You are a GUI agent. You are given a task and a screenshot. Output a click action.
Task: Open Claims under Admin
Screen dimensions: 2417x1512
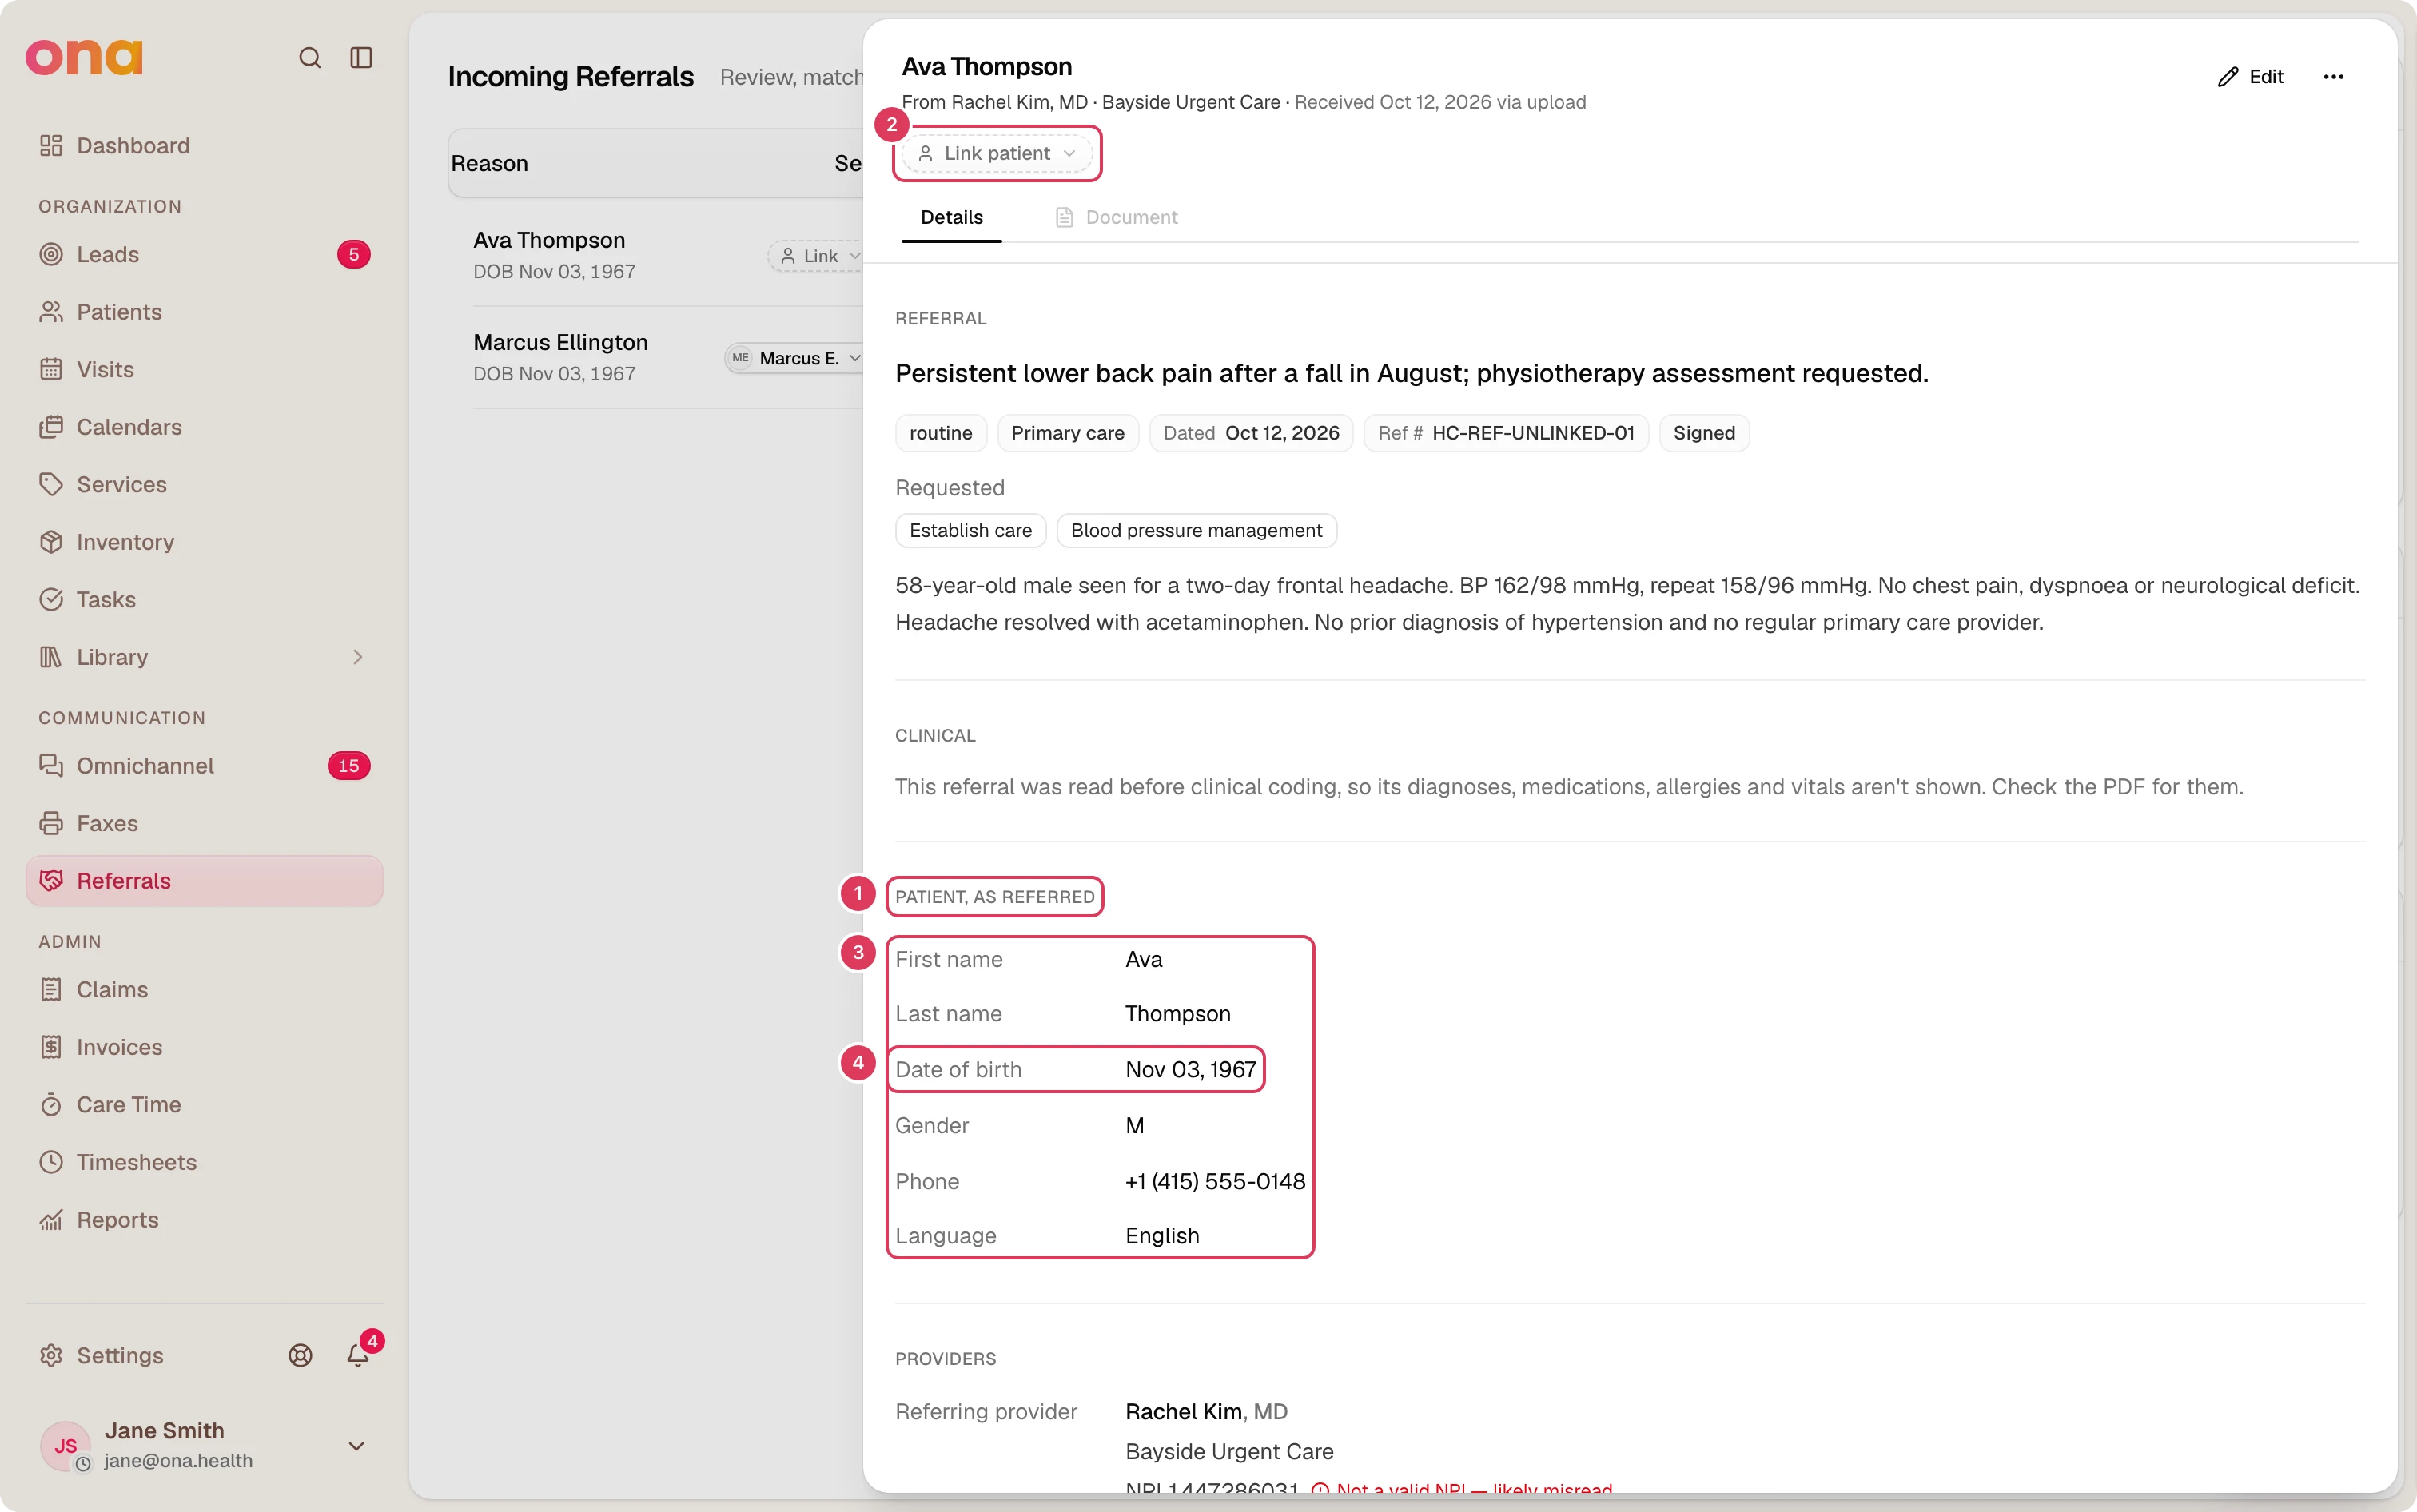pyautogui.click(x=204, y=990)
